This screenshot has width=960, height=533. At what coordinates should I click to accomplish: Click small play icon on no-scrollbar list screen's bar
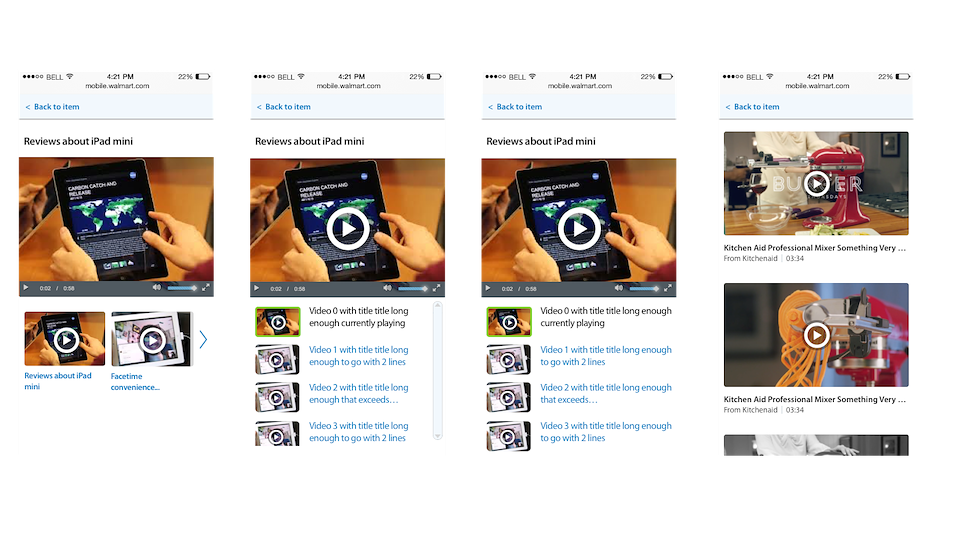click(x=488, y=288)
